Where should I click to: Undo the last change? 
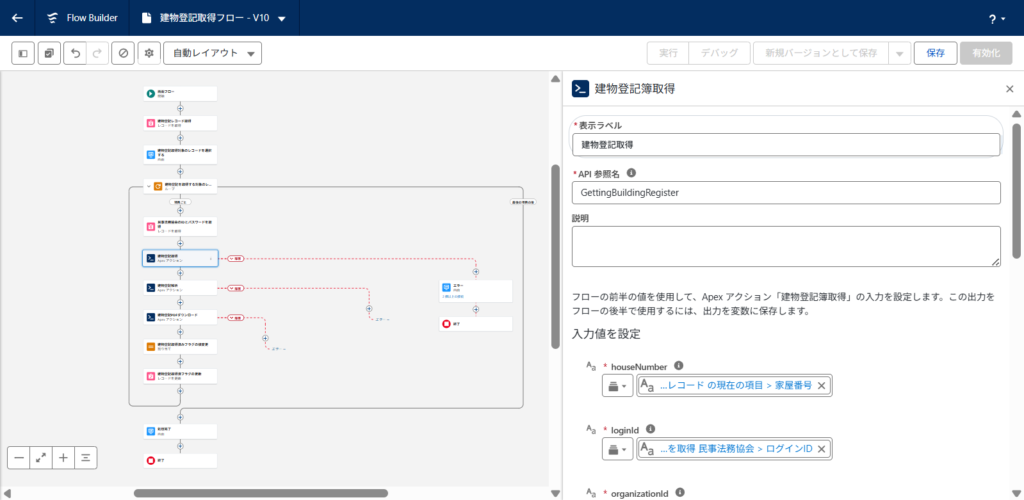[x=74, y=54]
